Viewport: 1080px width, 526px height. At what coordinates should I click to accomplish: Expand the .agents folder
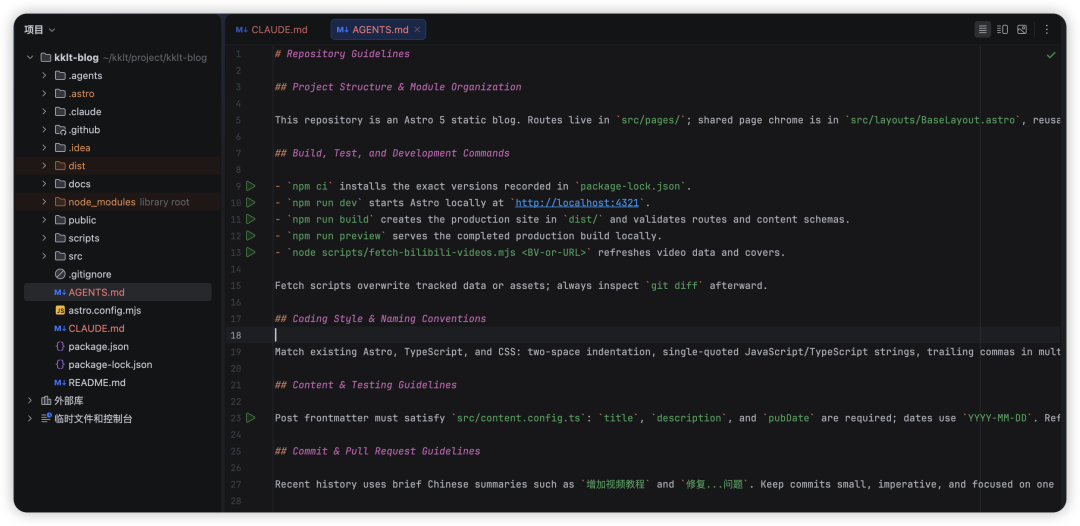point(44,76)
